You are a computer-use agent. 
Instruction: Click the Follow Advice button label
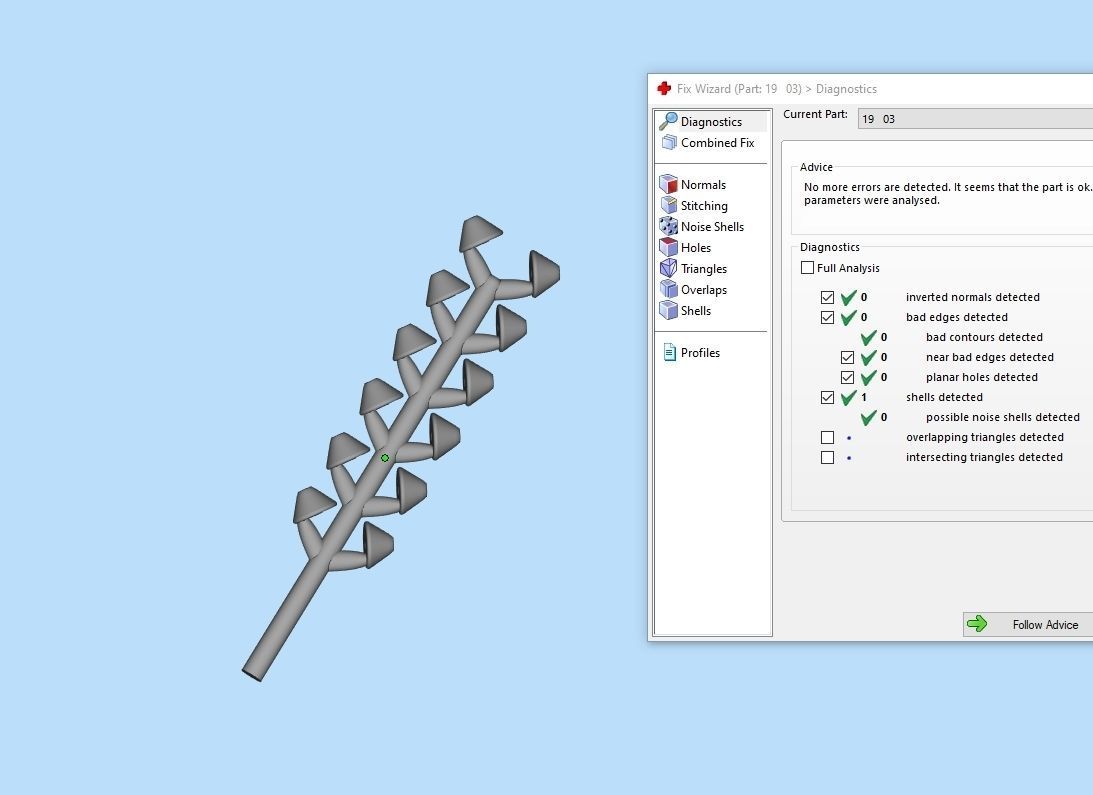1045,625
